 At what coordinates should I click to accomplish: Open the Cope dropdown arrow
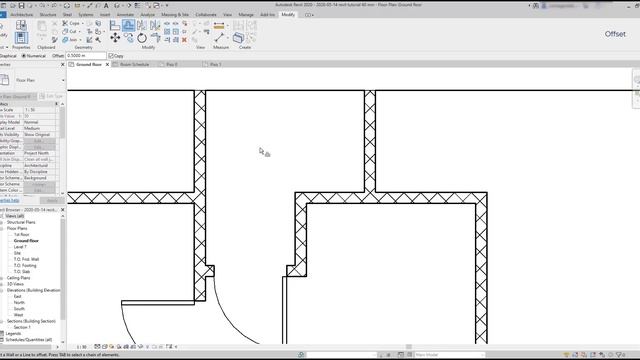(x=82, y=23)
